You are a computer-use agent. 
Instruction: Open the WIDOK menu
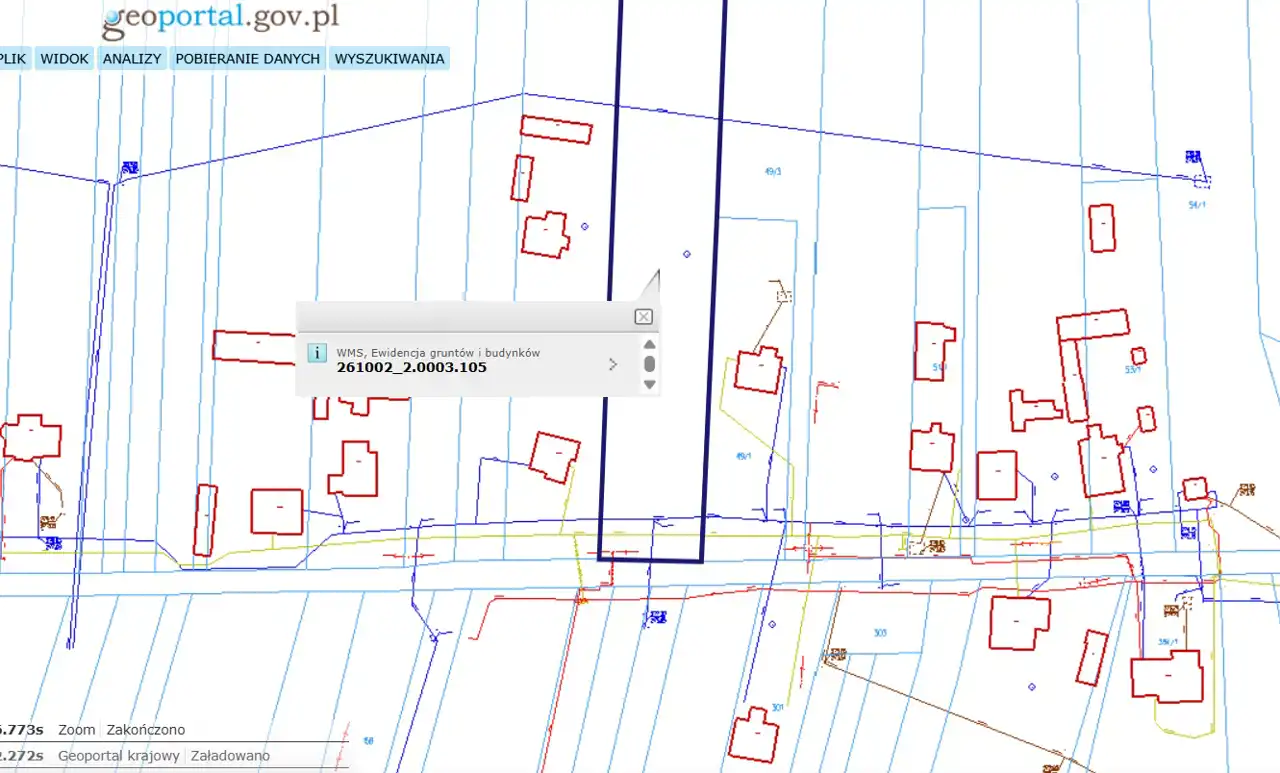click(65, 58)
